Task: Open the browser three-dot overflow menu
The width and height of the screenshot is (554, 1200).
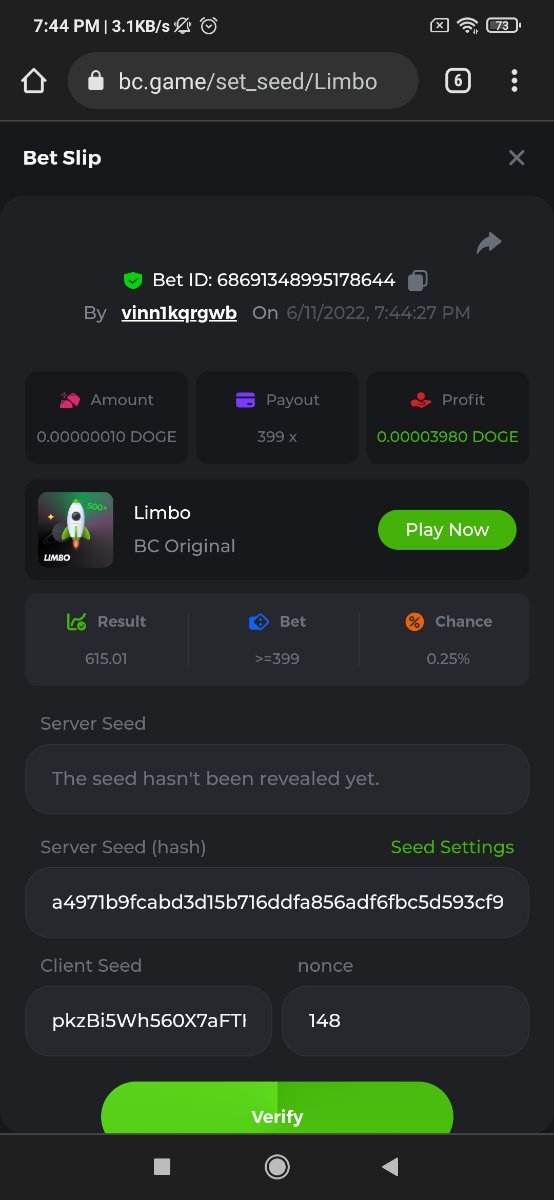Action: click(514, 81)
